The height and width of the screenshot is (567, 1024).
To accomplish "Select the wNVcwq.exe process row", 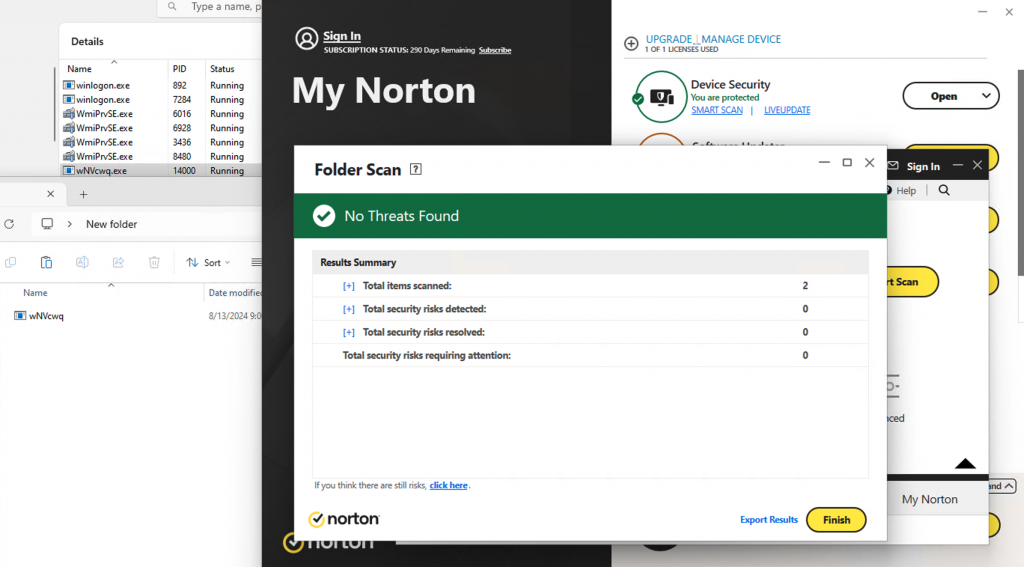I will [161, 170].
